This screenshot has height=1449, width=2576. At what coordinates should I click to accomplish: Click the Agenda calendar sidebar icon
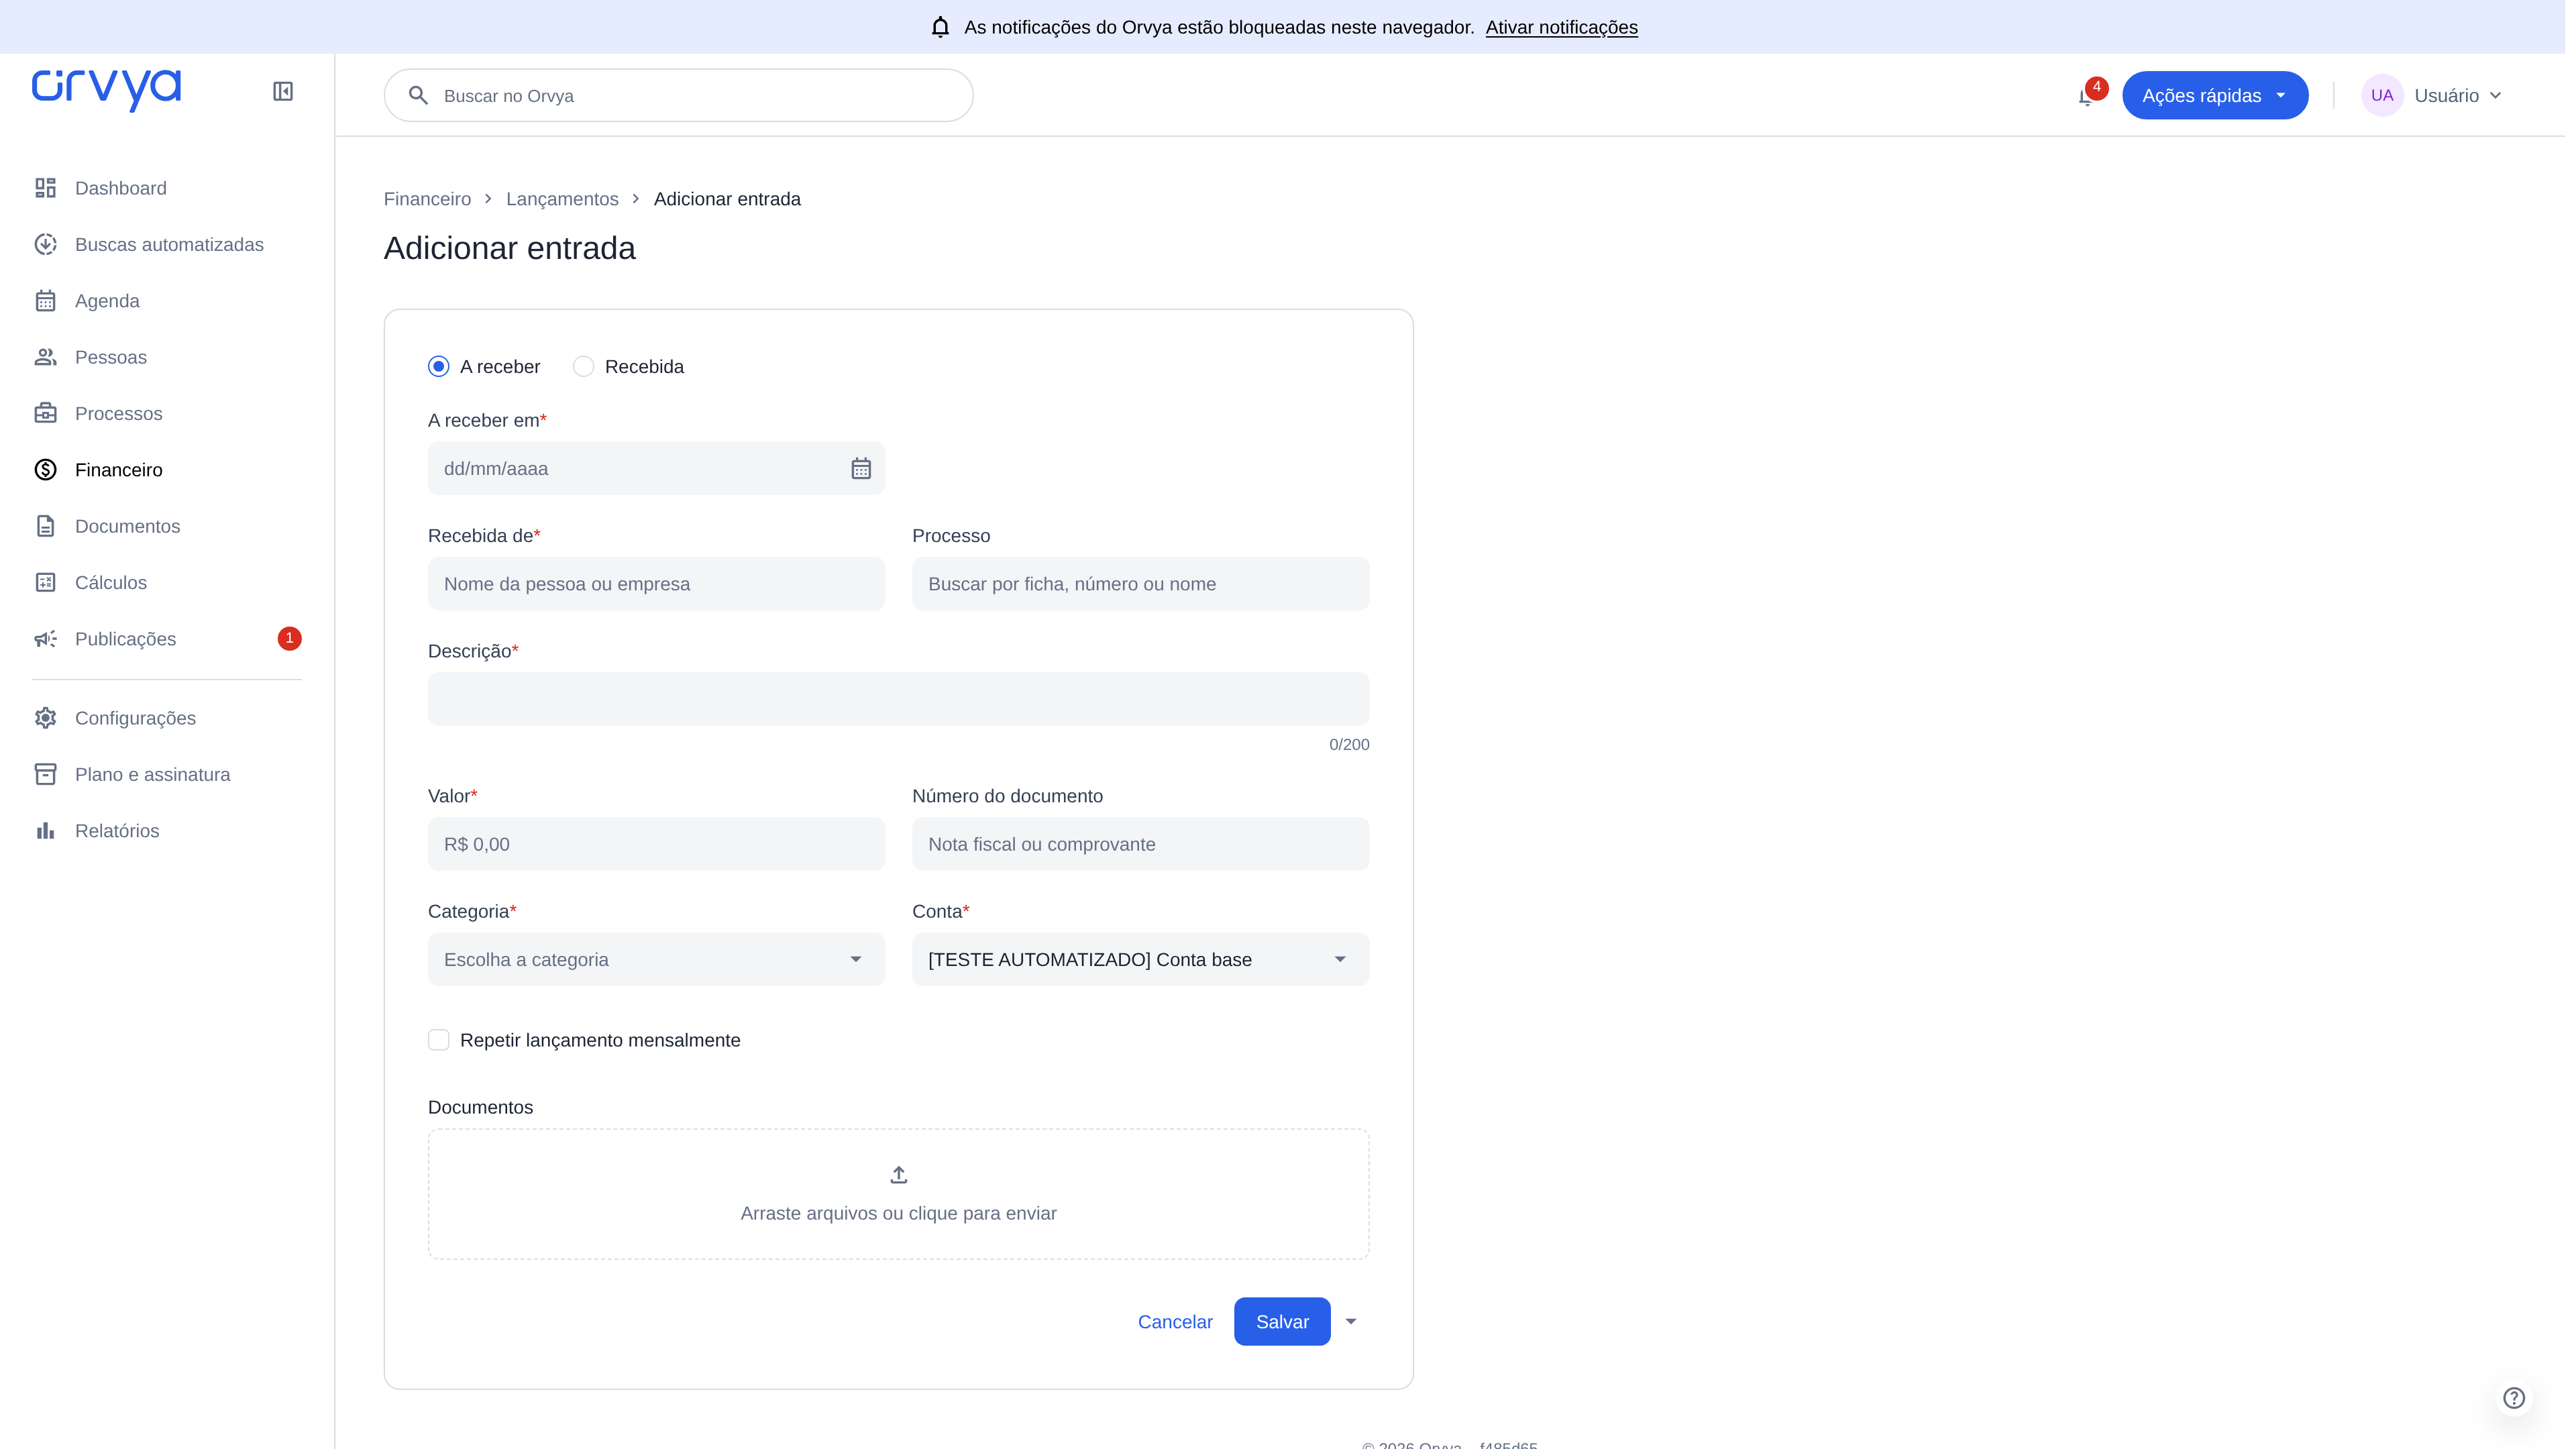[45, 301]
